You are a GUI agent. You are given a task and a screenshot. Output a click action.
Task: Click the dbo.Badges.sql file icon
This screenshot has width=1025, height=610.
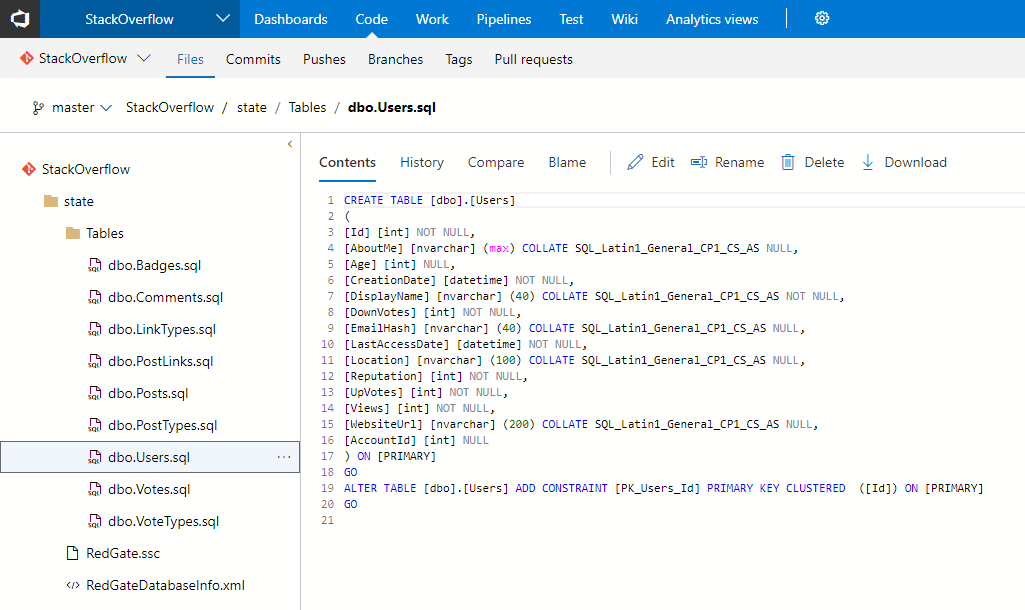(x=95, y=265)
